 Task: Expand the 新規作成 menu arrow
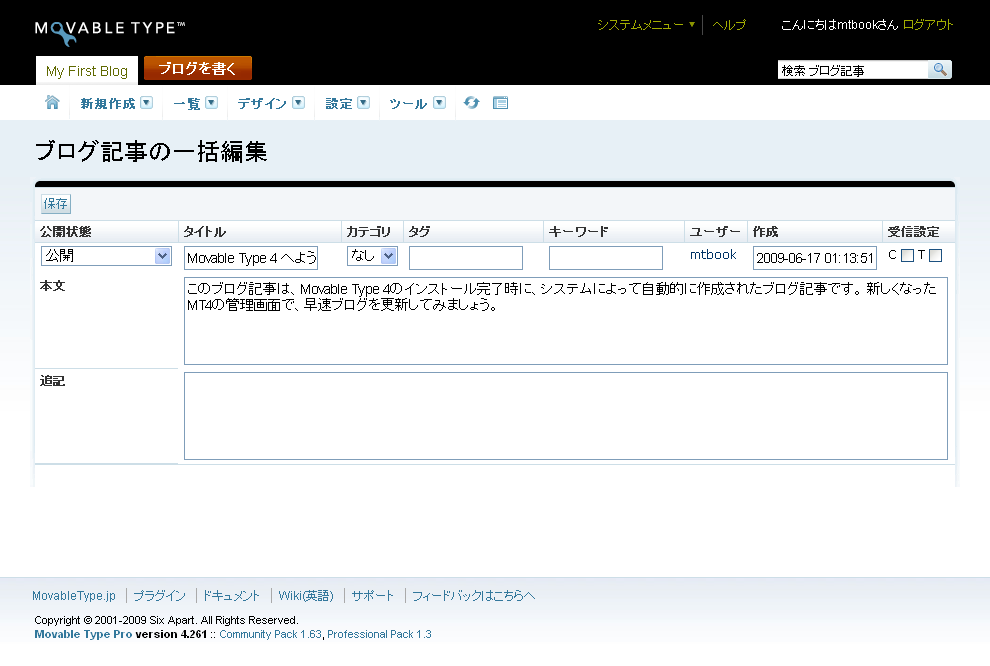coord(146,103)
